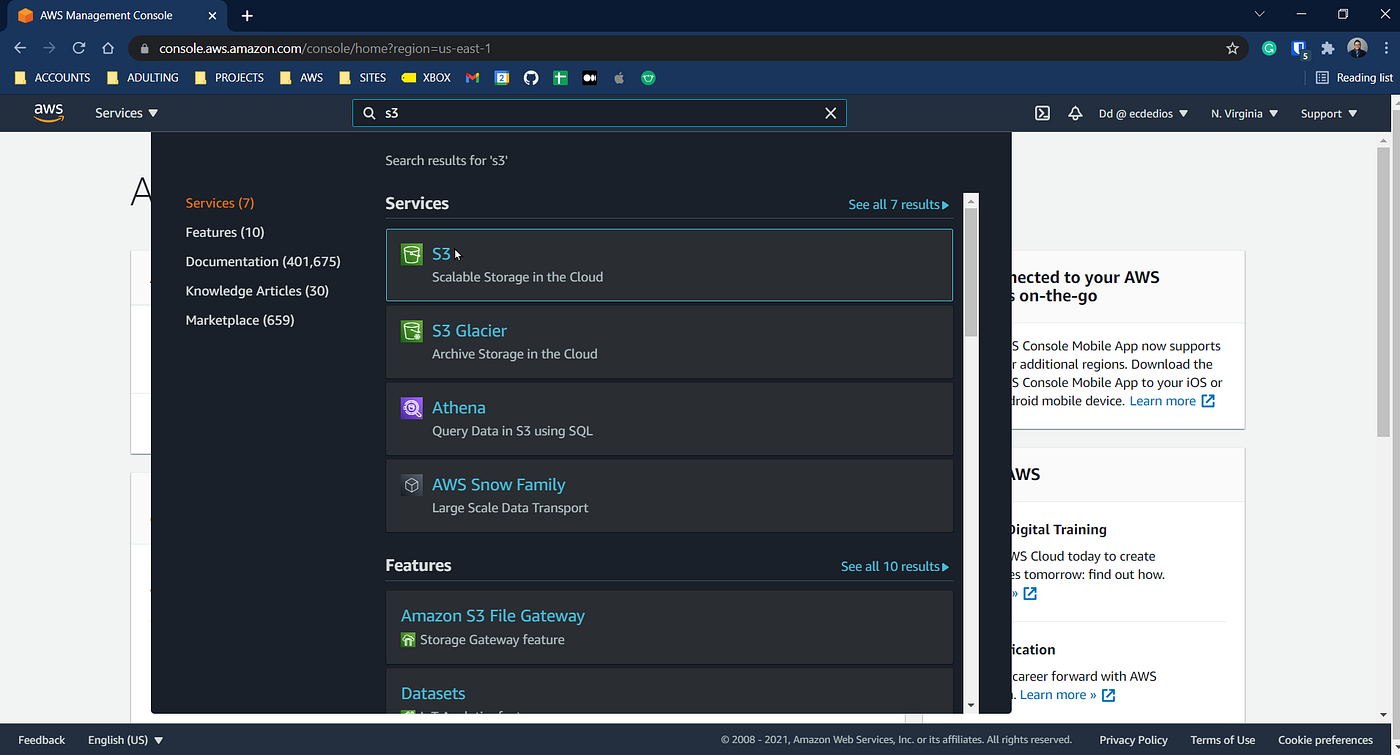The image size is (1400, 755).
Task: Open the Medium bookmark icon
Action: point(590,78)
